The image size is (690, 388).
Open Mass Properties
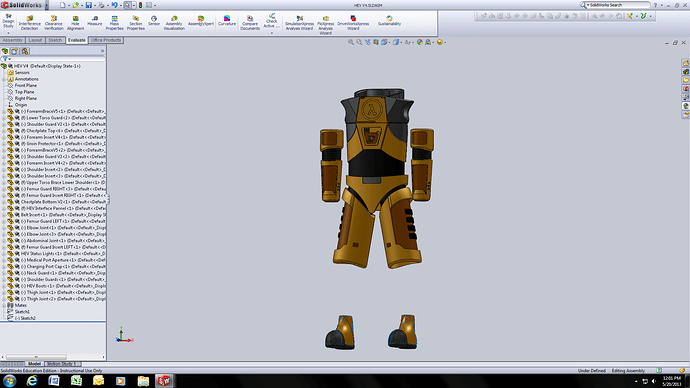(x=114, y=22)
